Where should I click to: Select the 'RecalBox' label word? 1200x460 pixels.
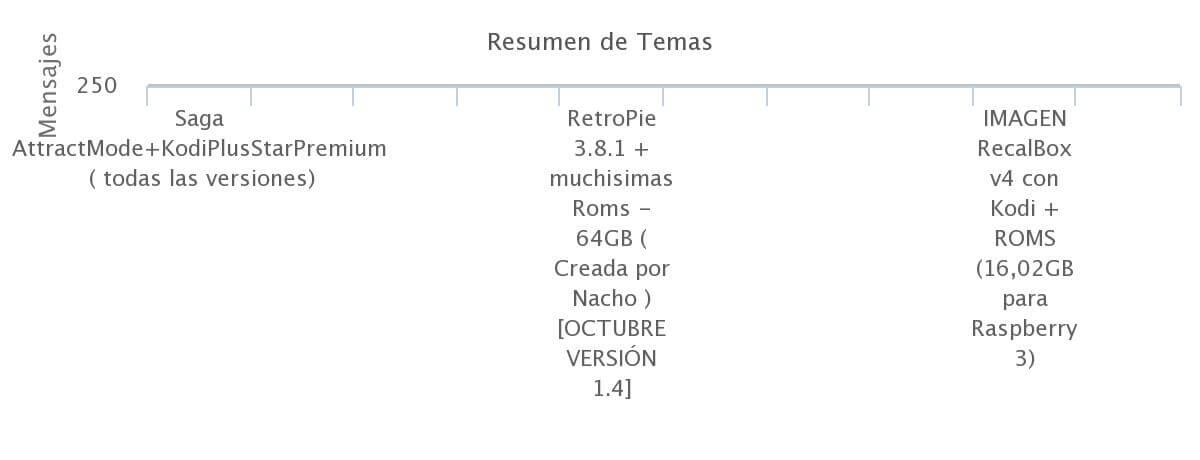(1024, 149)
